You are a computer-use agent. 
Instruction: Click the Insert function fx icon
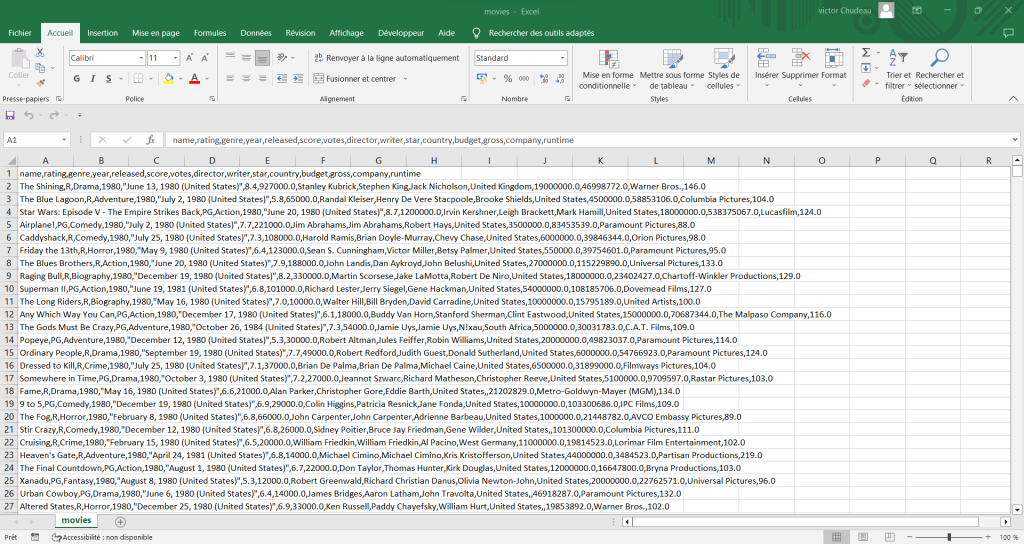click(151, 140)
